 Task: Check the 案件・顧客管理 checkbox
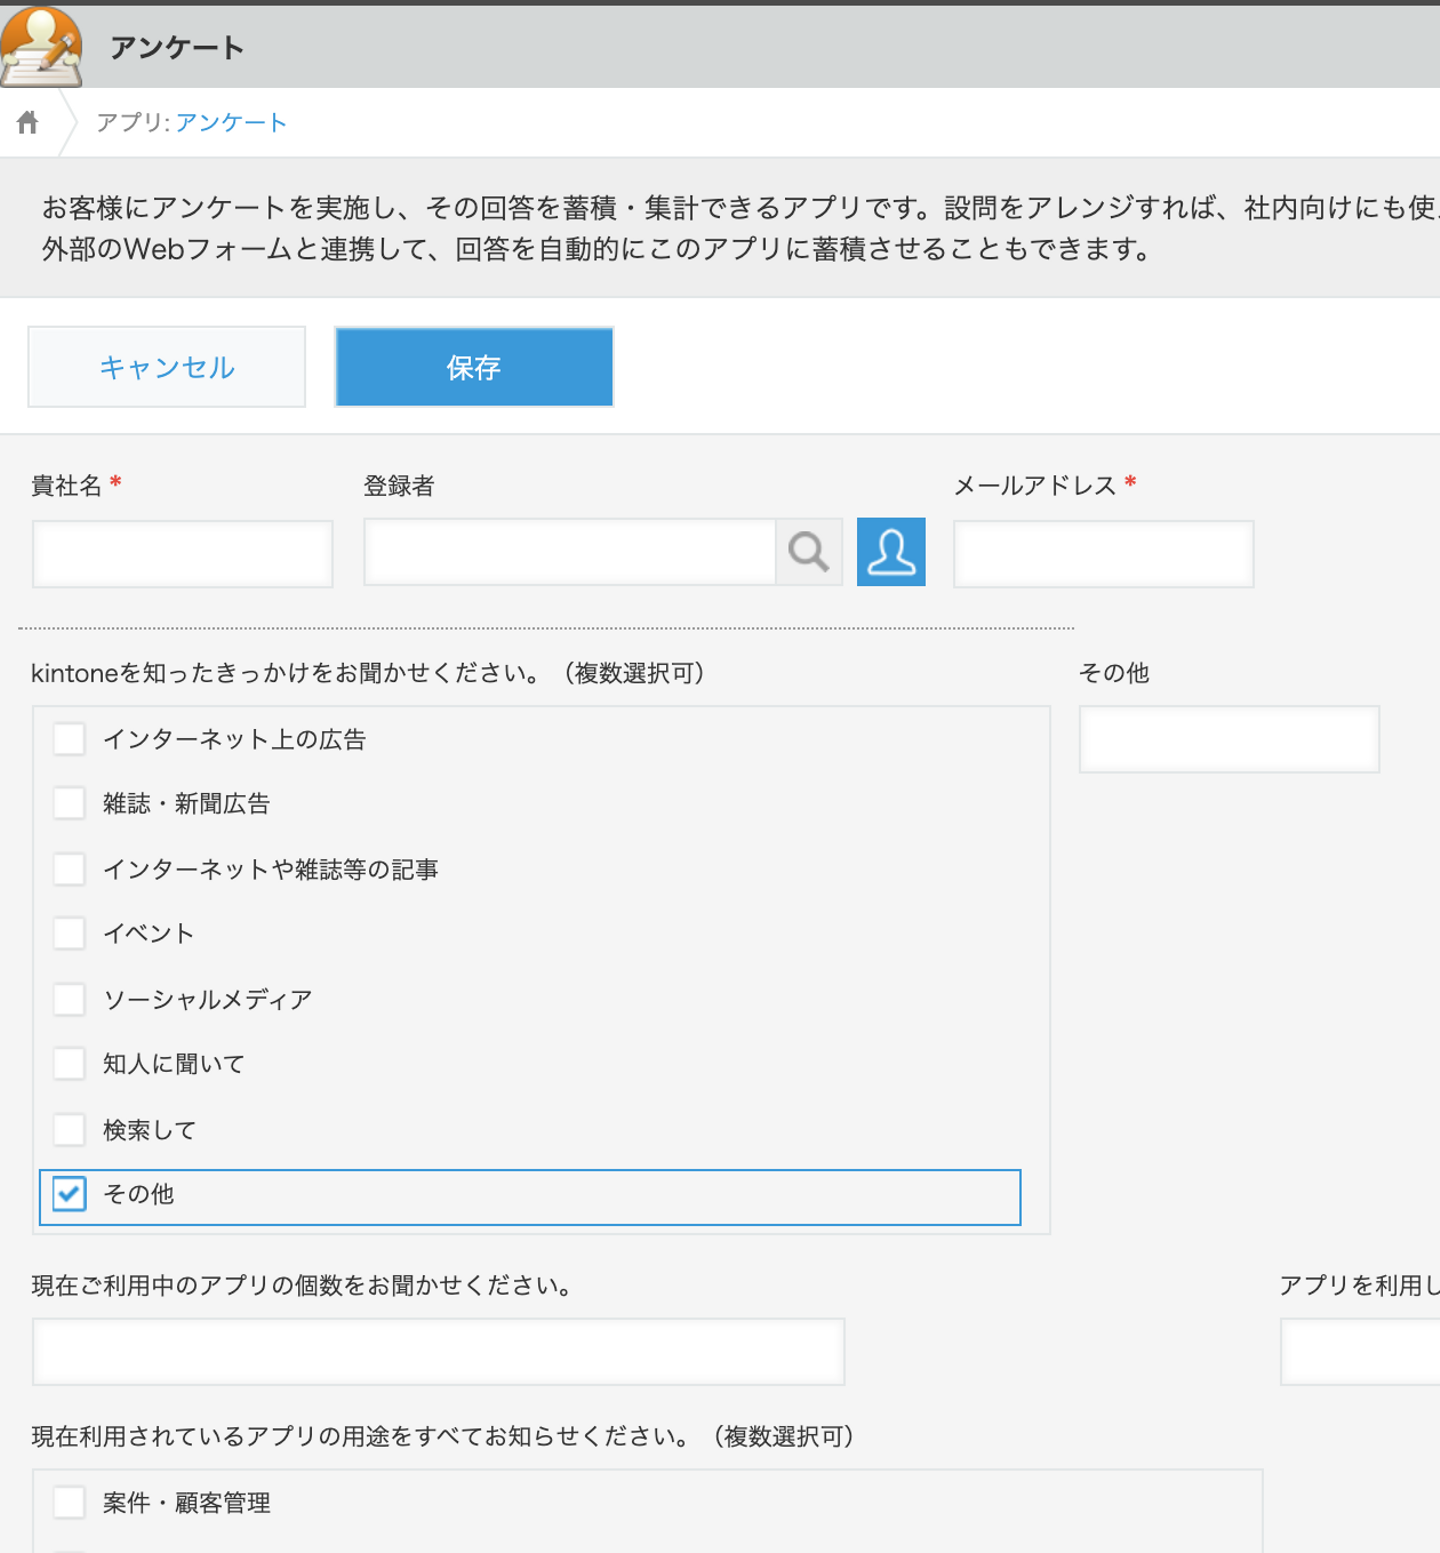pos(69,1502)
